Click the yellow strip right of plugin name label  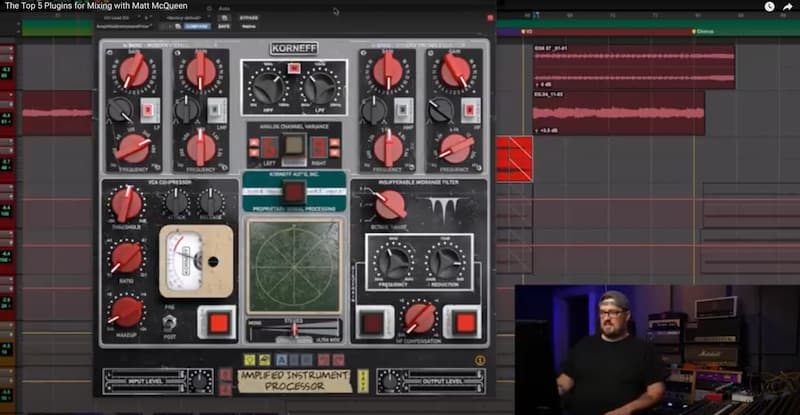click(362, 381)
